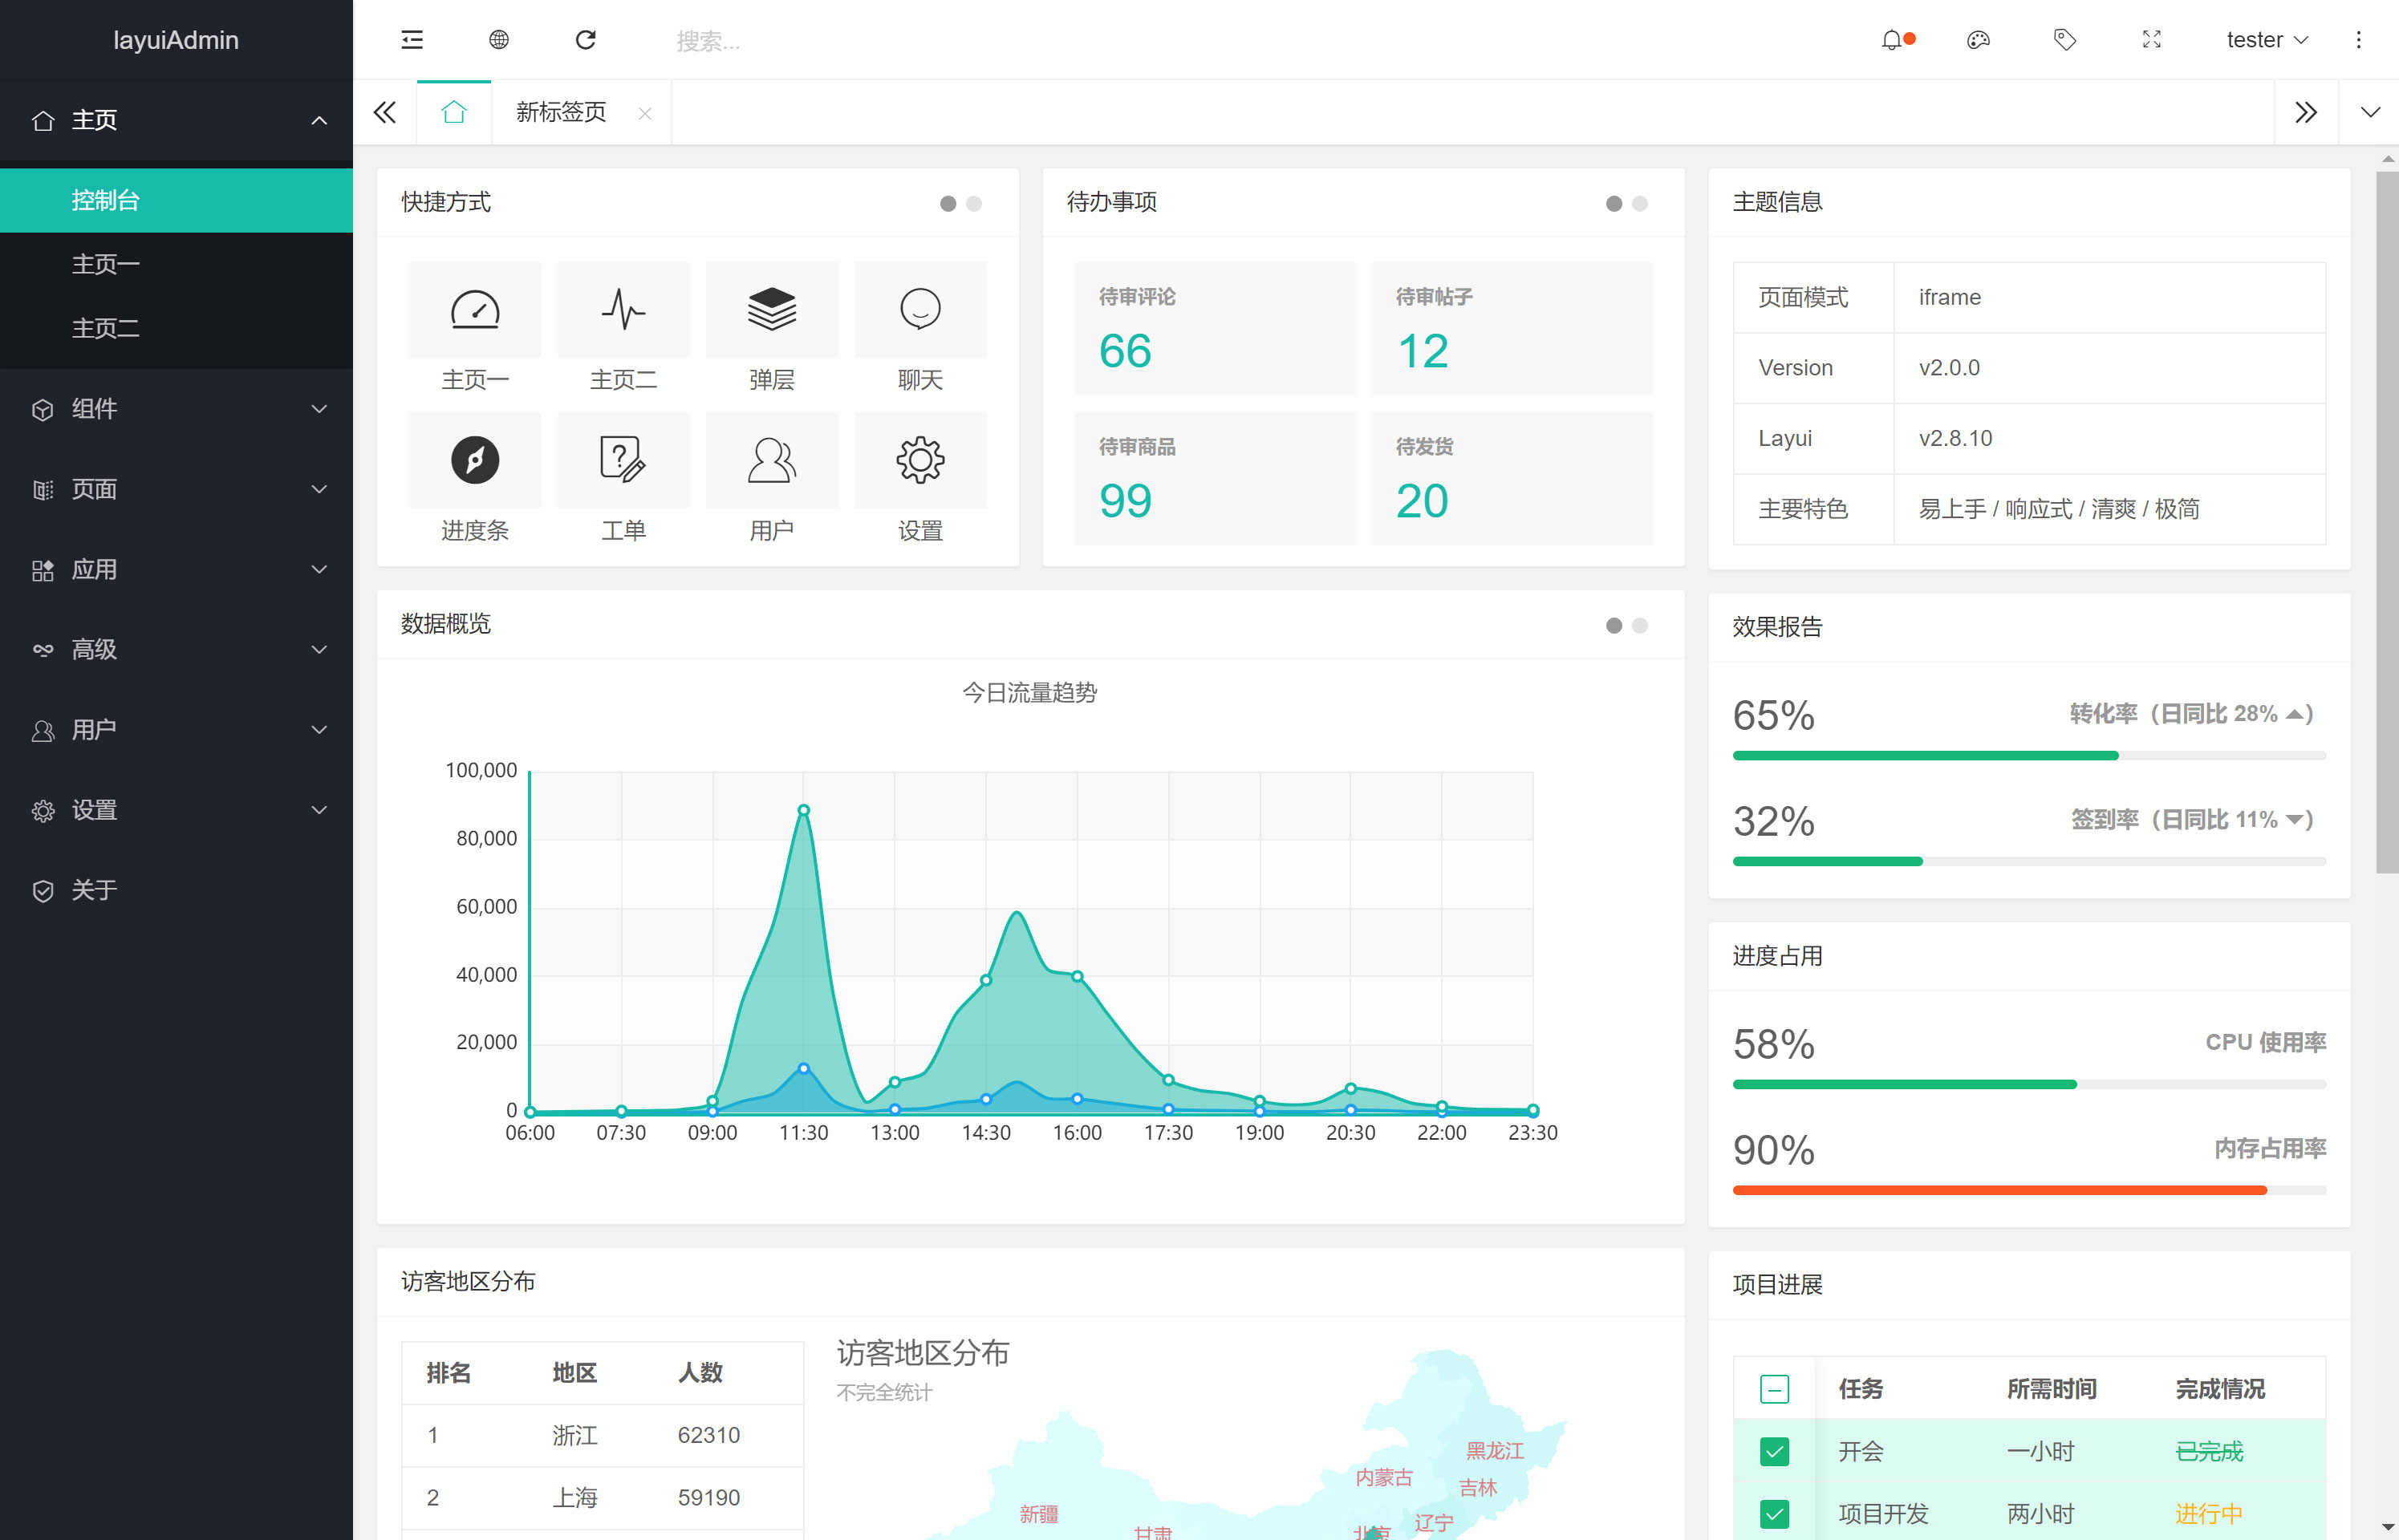Screen dimensions: 2399x1540
Task: Open the tester user dropdown
Action: pos(2267,40)
